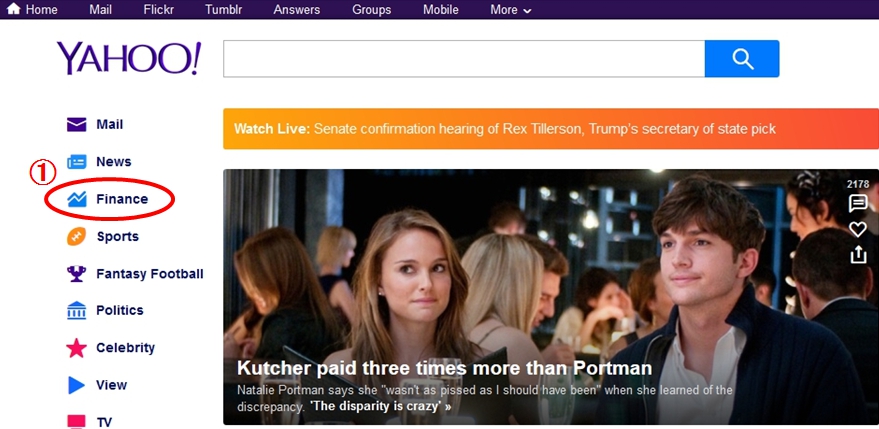Click the magnifying glass search button
The image size is (879, 429).
click(742, 58)
